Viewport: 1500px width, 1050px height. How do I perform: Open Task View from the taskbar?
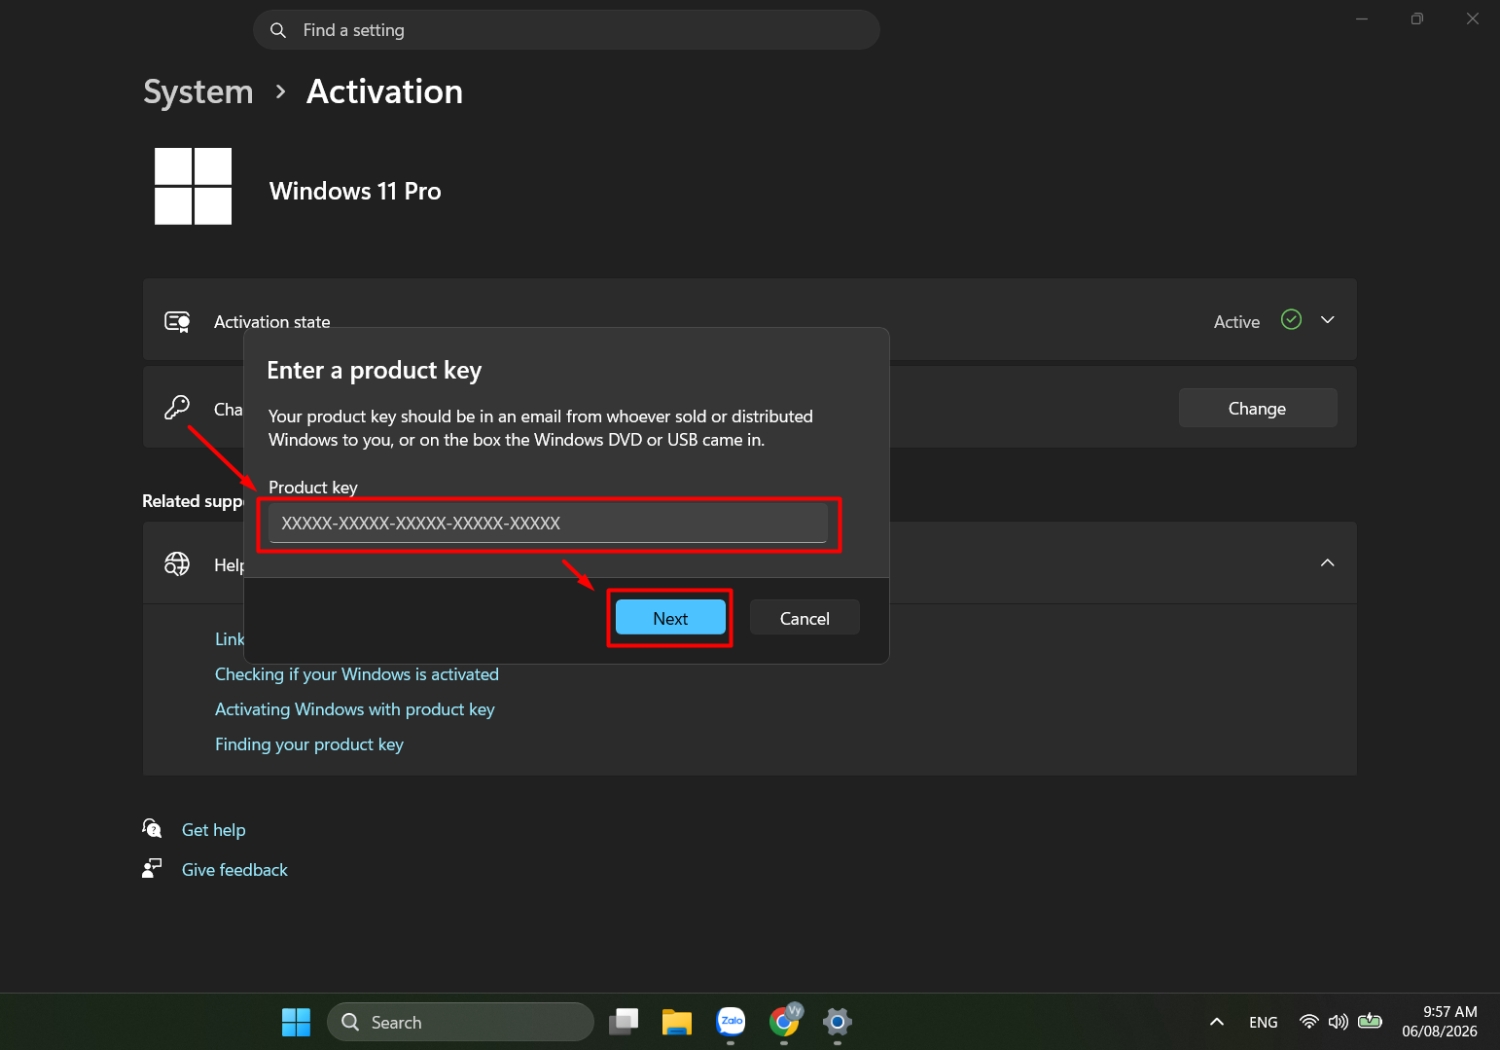[624, 1022]
